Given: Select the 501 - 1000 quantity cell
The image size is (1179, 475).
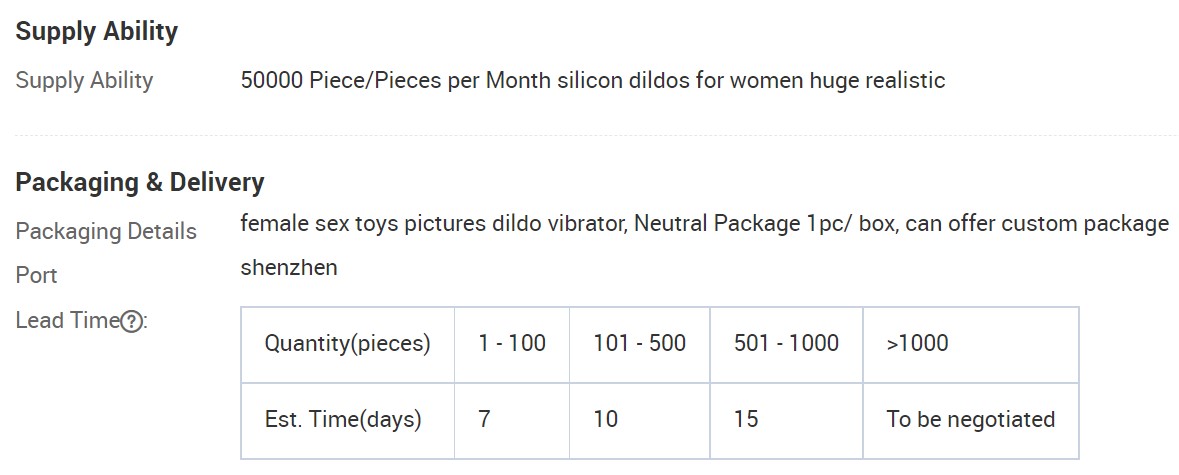Looking at the screenshot, I should 787,344.
